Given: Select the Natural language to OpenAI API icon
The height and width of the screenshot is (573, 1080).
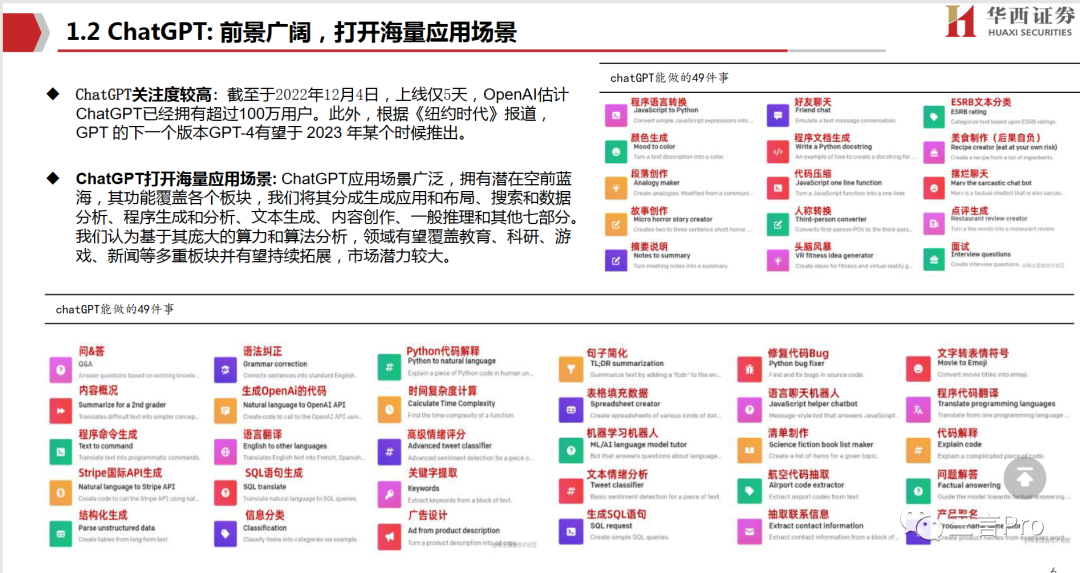Looking at the screenshot, I should click(225, 410).
